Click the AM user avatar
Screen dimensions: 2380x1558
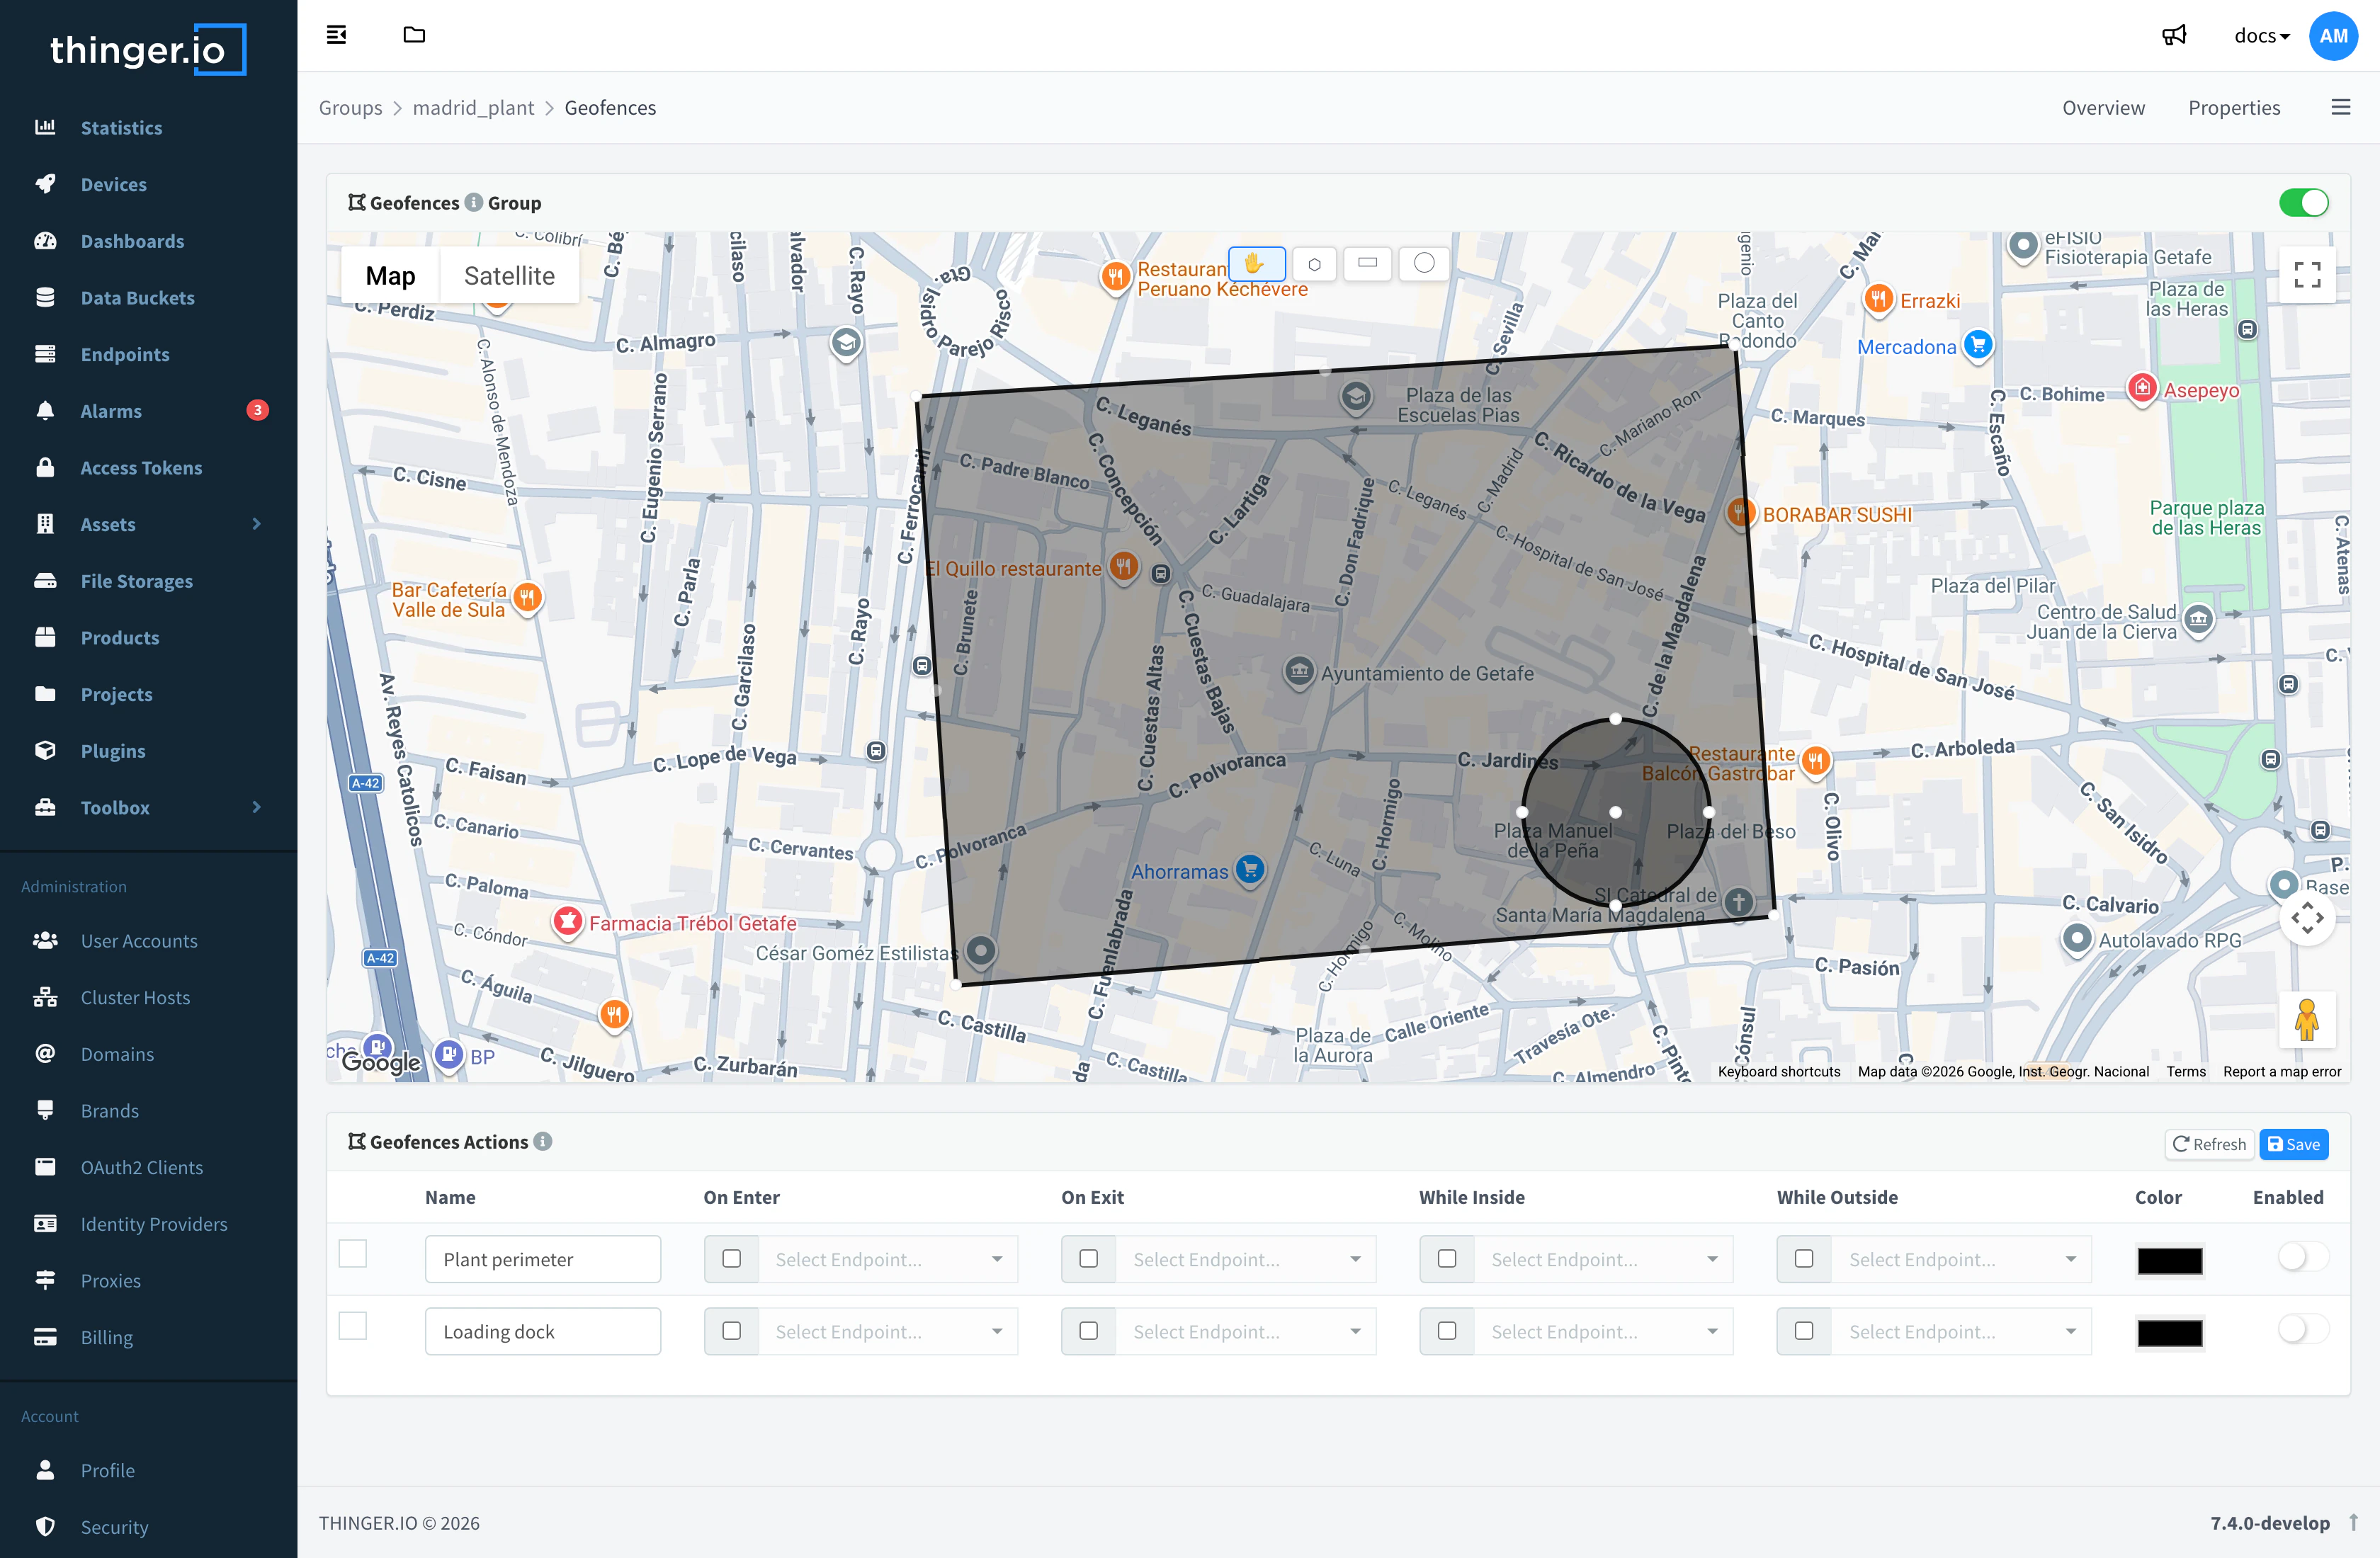point(2333,36)
